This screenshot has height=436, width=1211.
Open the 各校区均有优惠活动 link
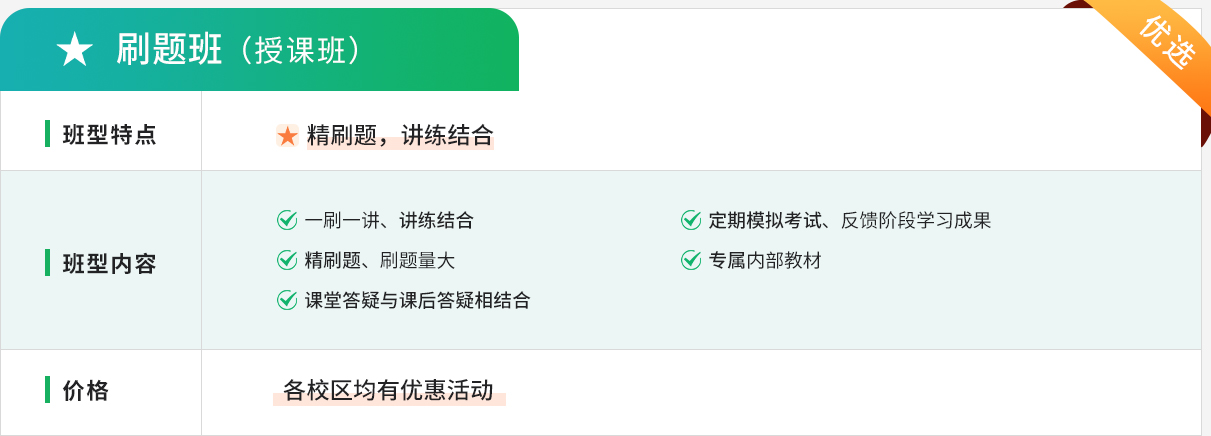click(x=389, y=390)
